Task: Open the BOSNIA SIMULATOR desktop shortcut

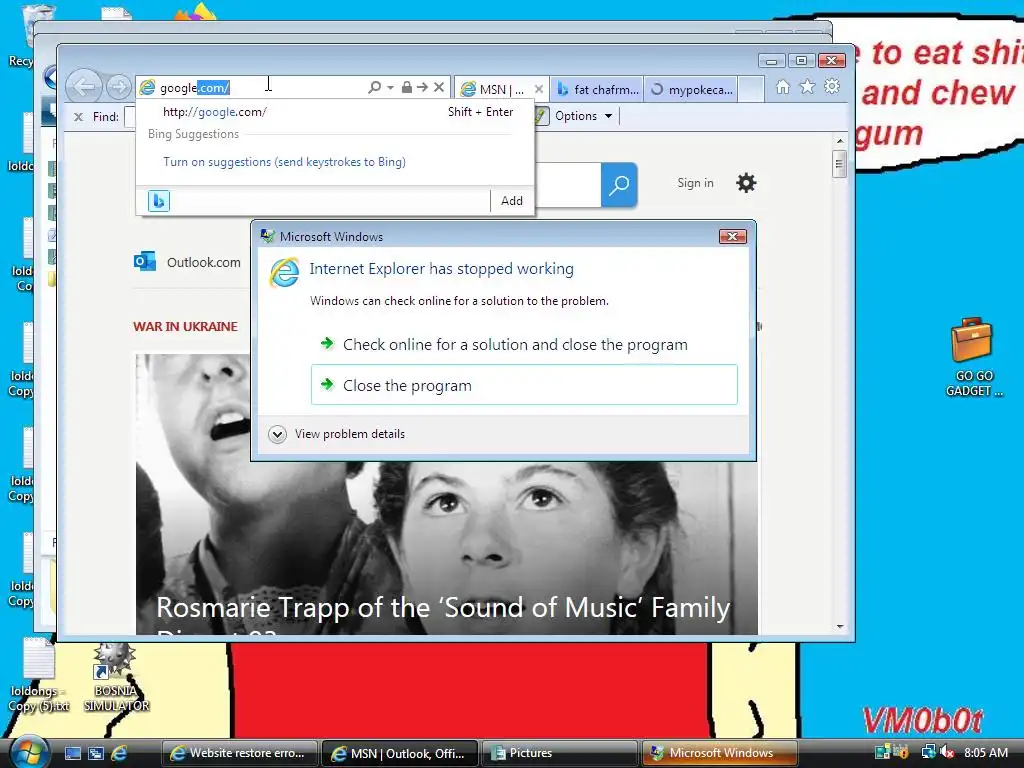Action: (116, 677)
